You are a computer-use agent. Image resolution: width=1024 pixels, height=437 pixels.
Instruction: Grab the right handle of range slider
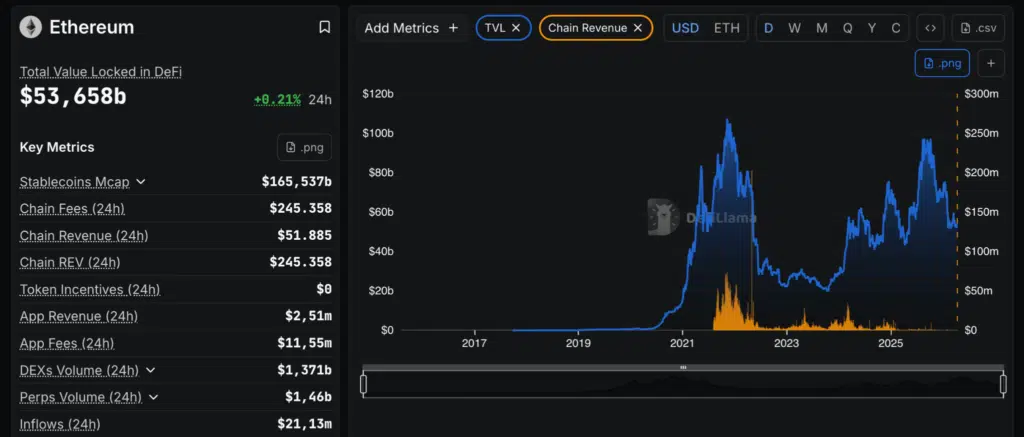pos(1003,385)
